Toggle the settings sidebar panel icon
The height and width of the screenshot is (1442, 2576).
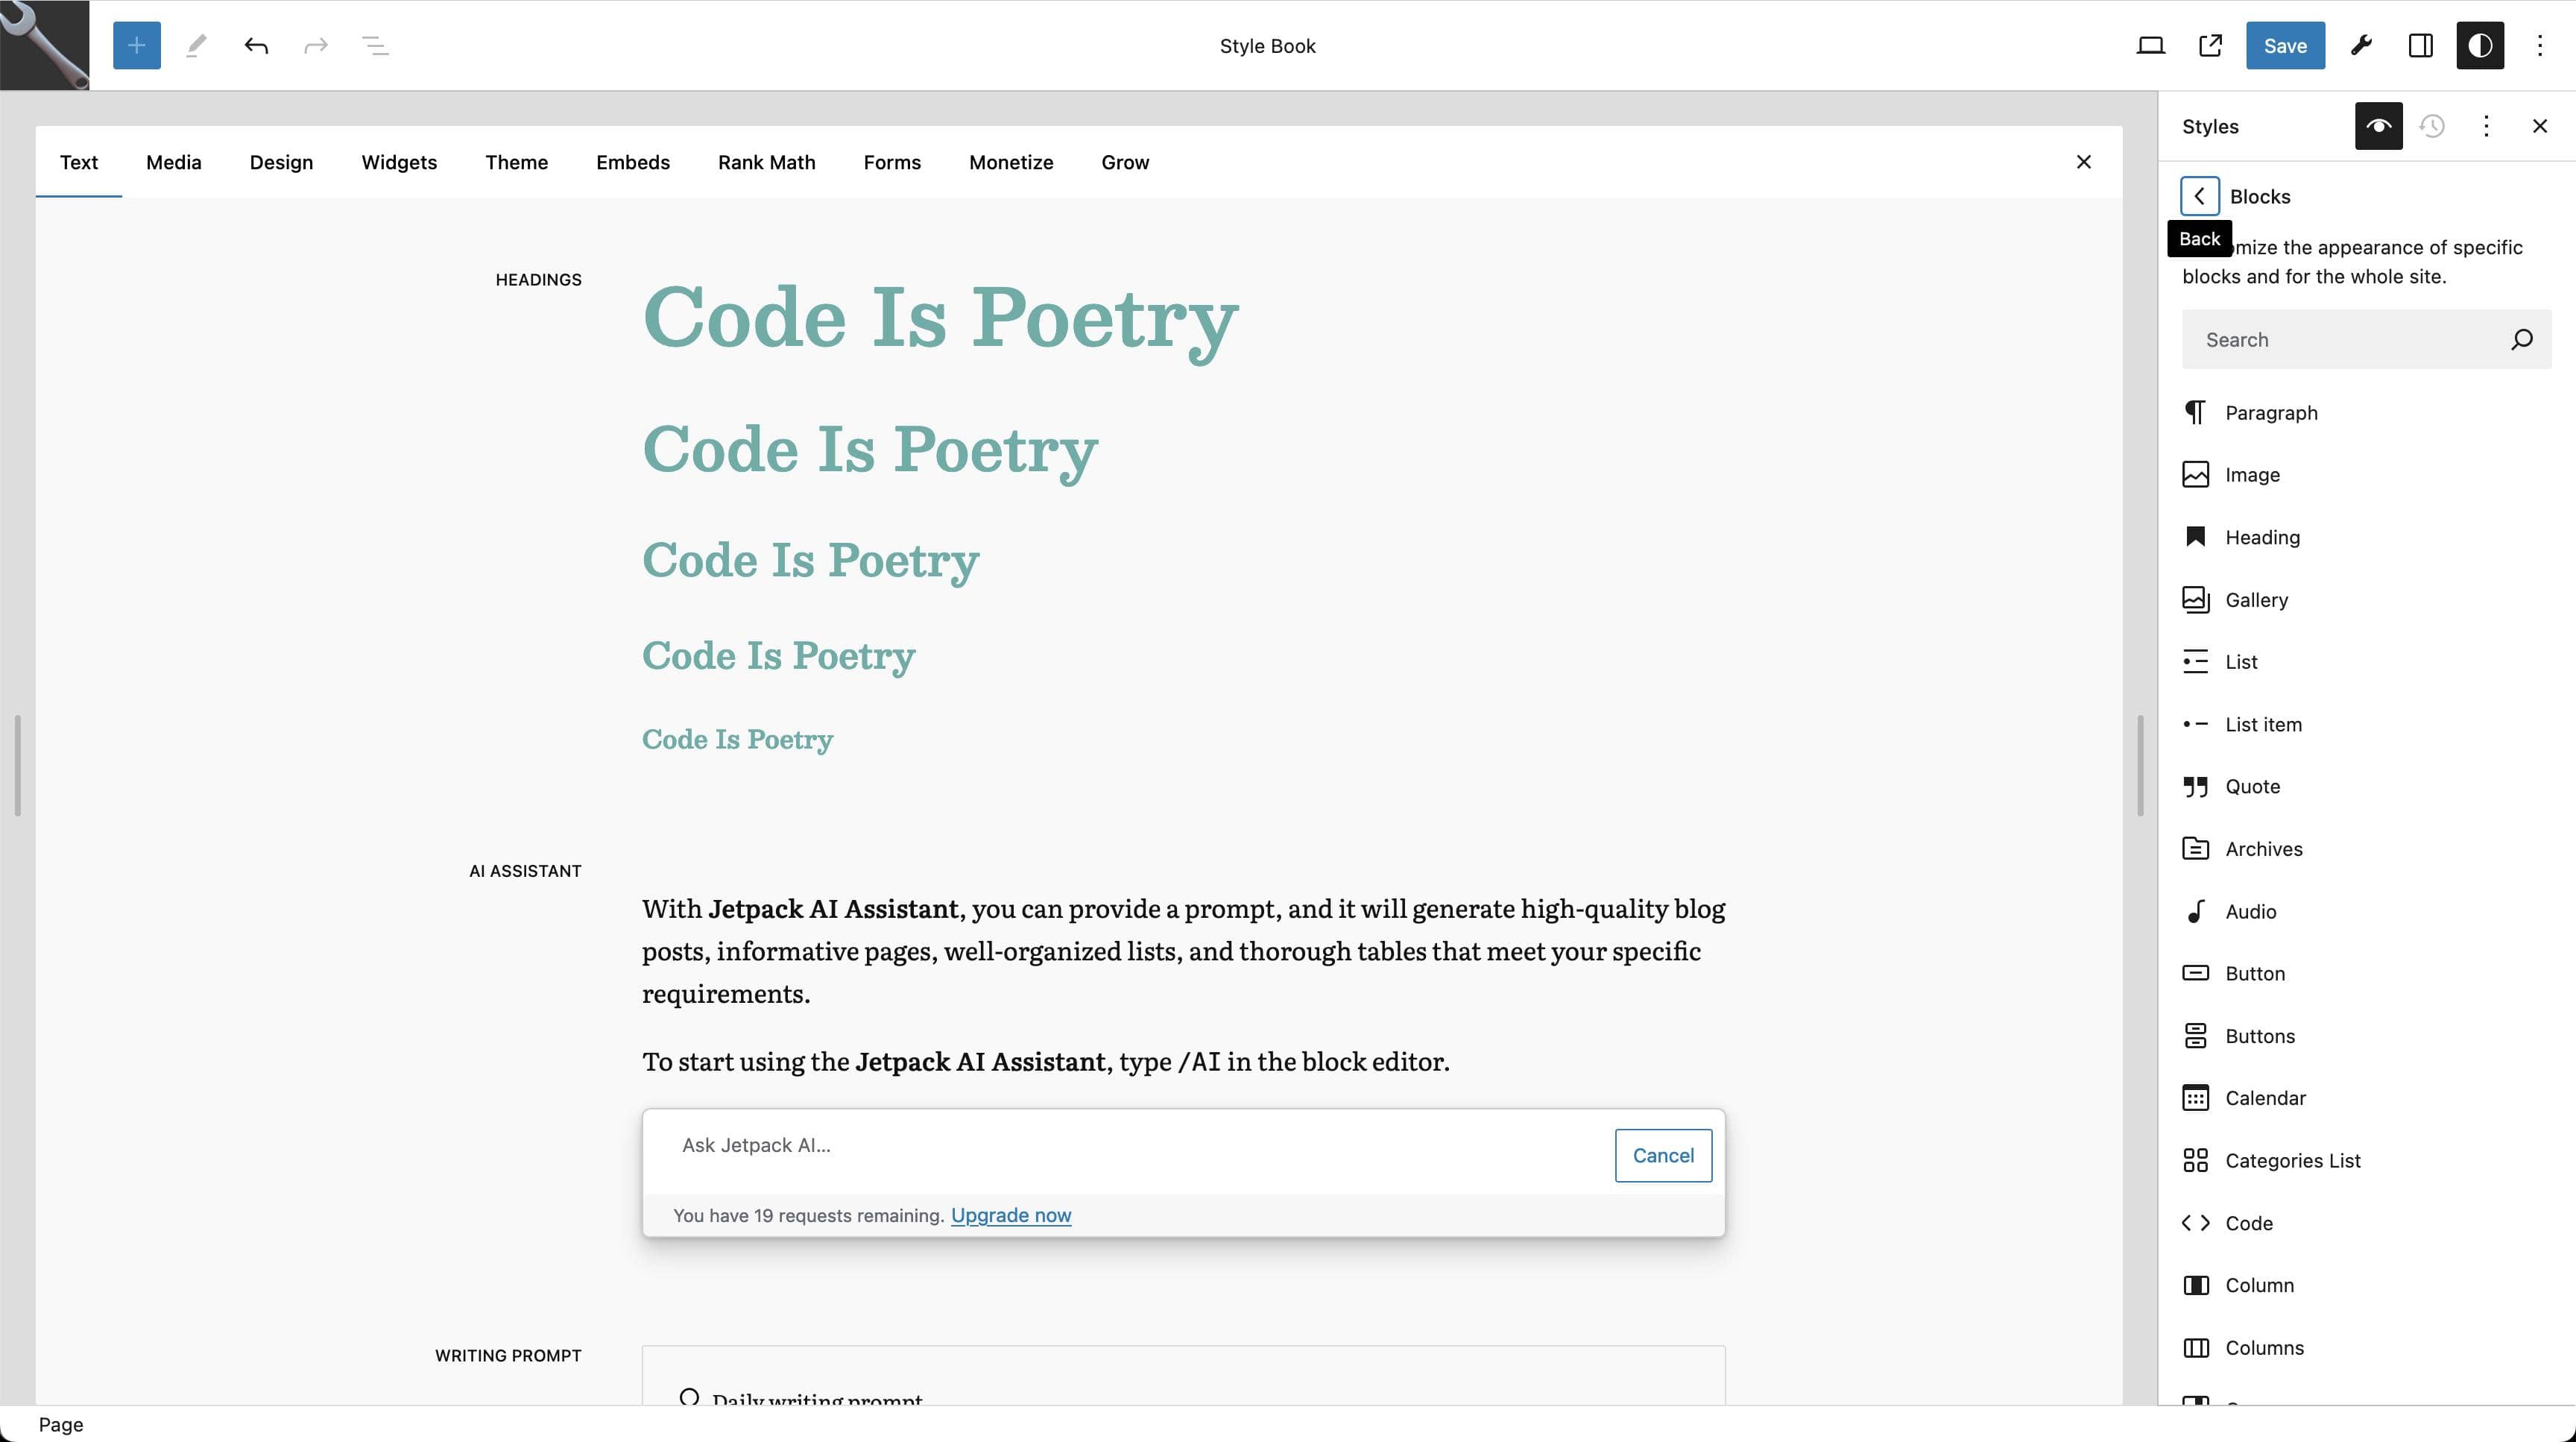(2420, 45)
